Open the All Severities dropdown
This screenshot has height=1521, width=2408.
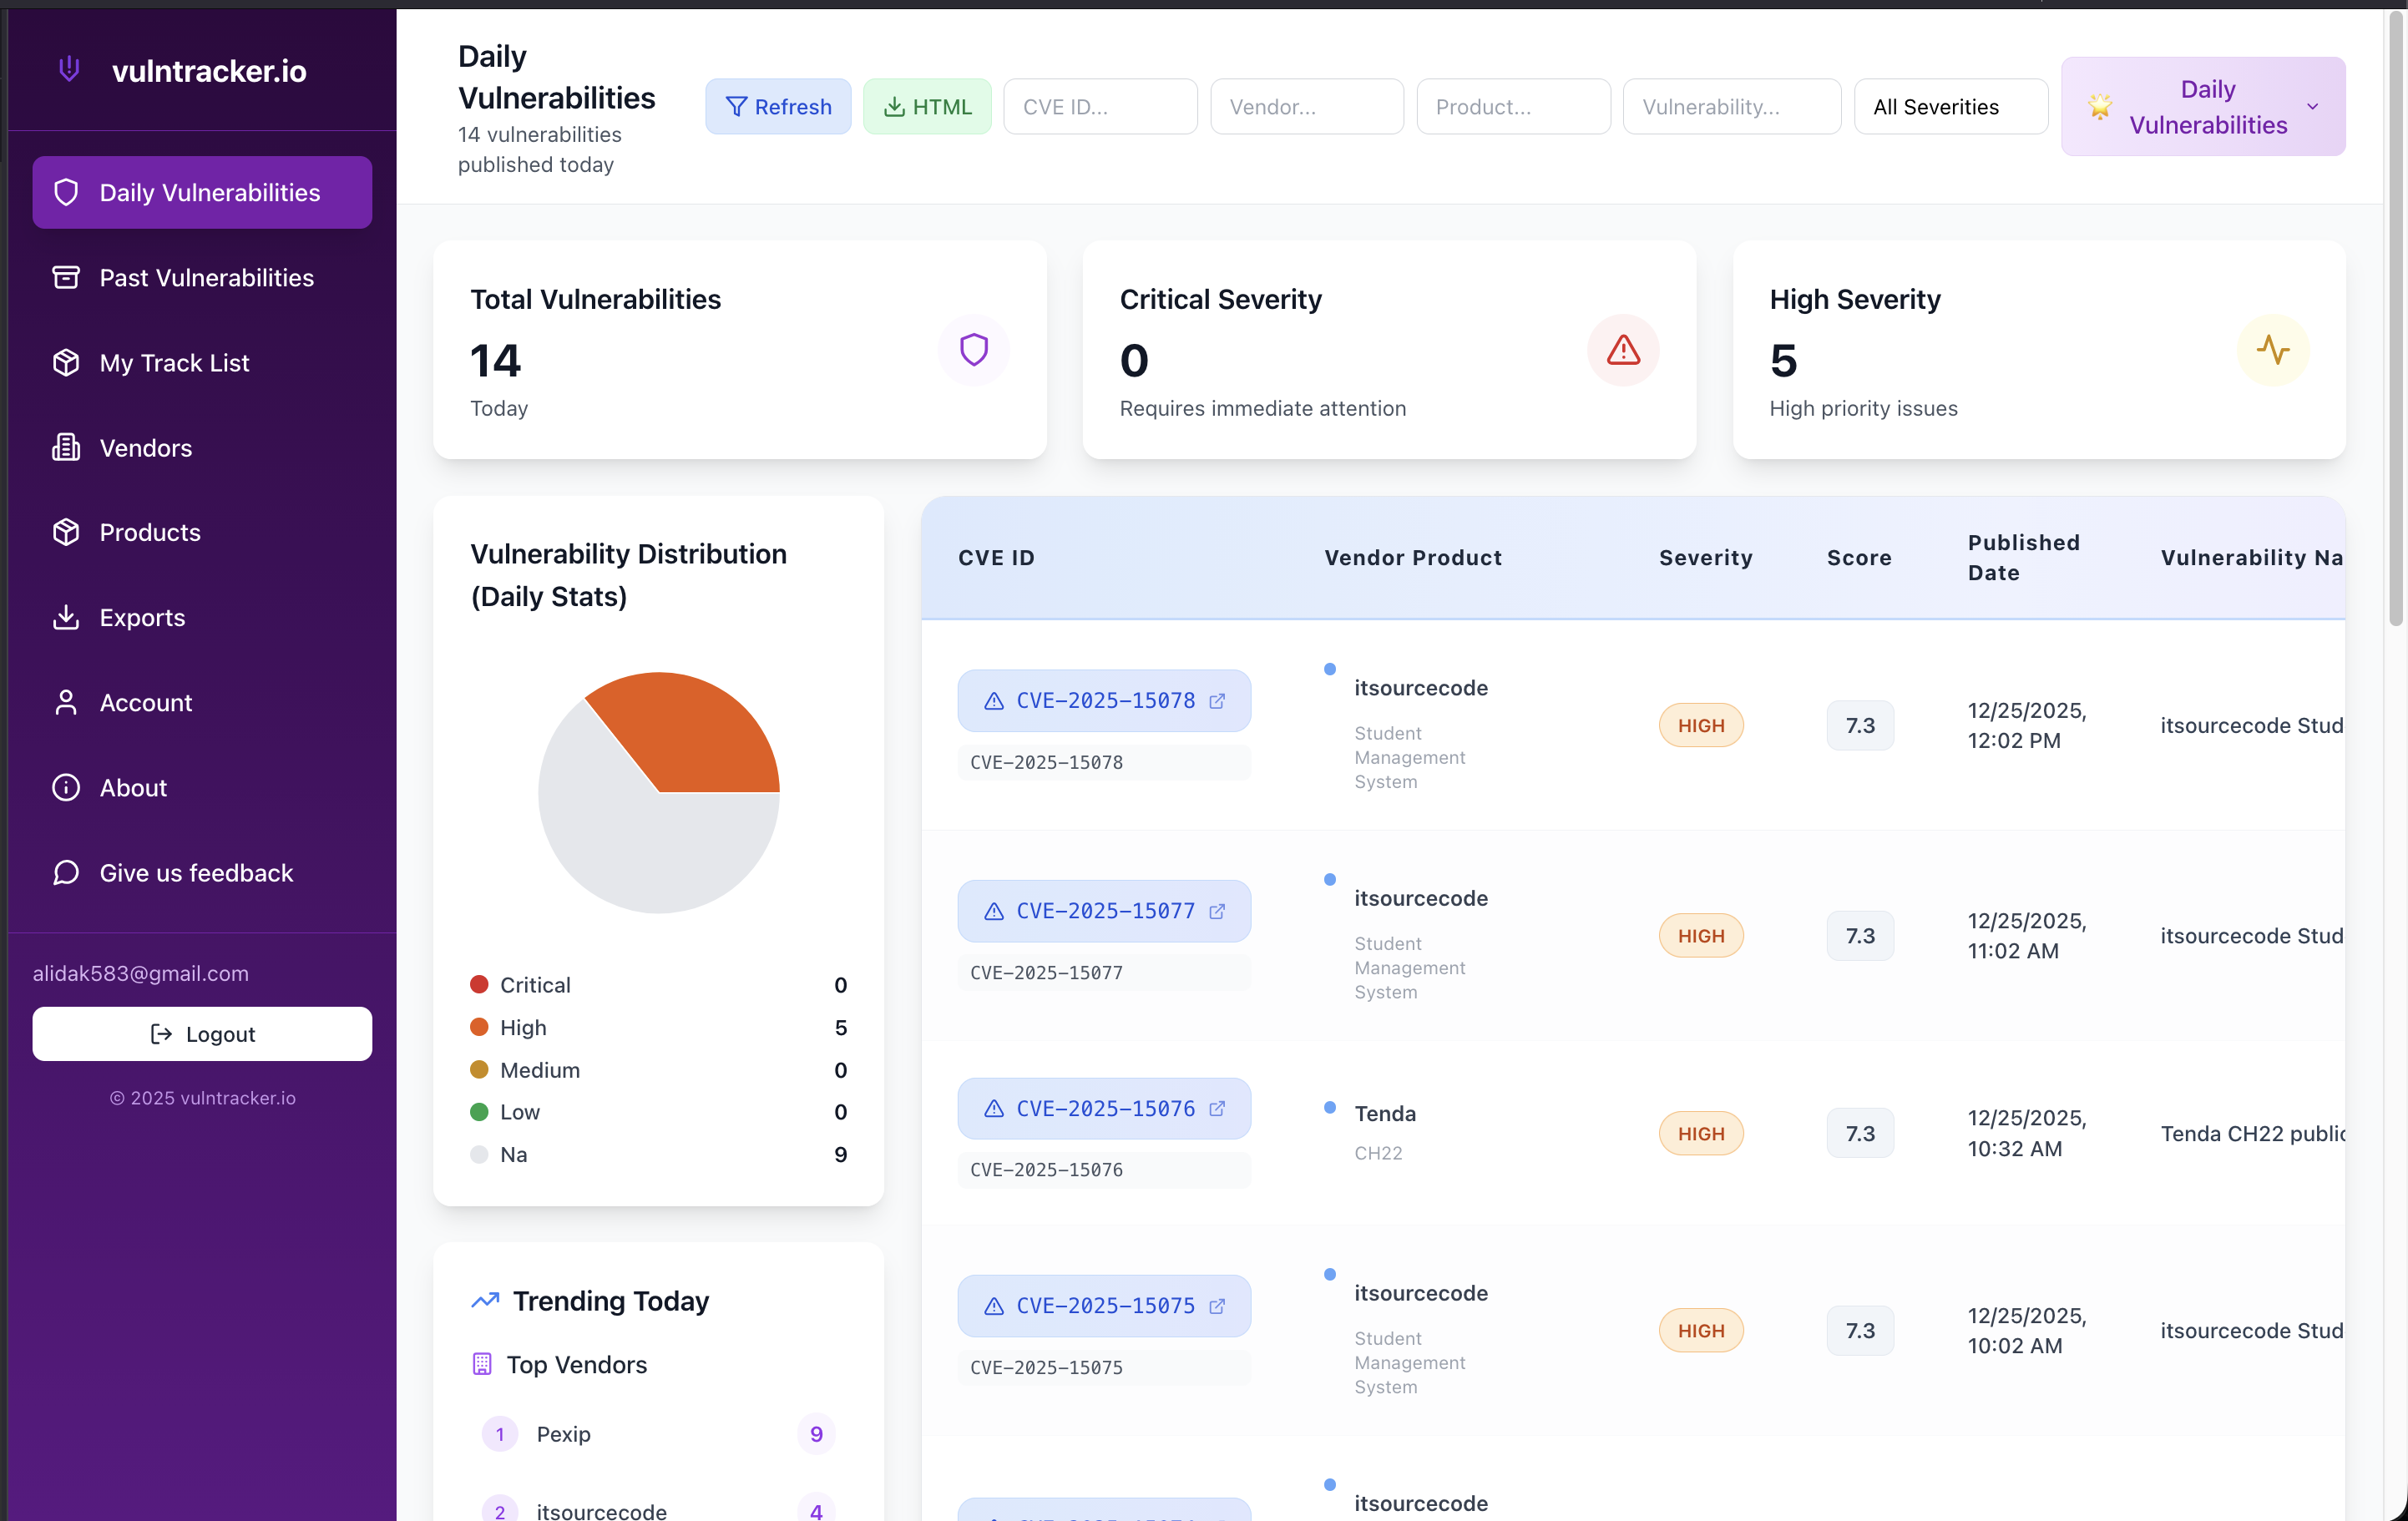[1949, 106]
